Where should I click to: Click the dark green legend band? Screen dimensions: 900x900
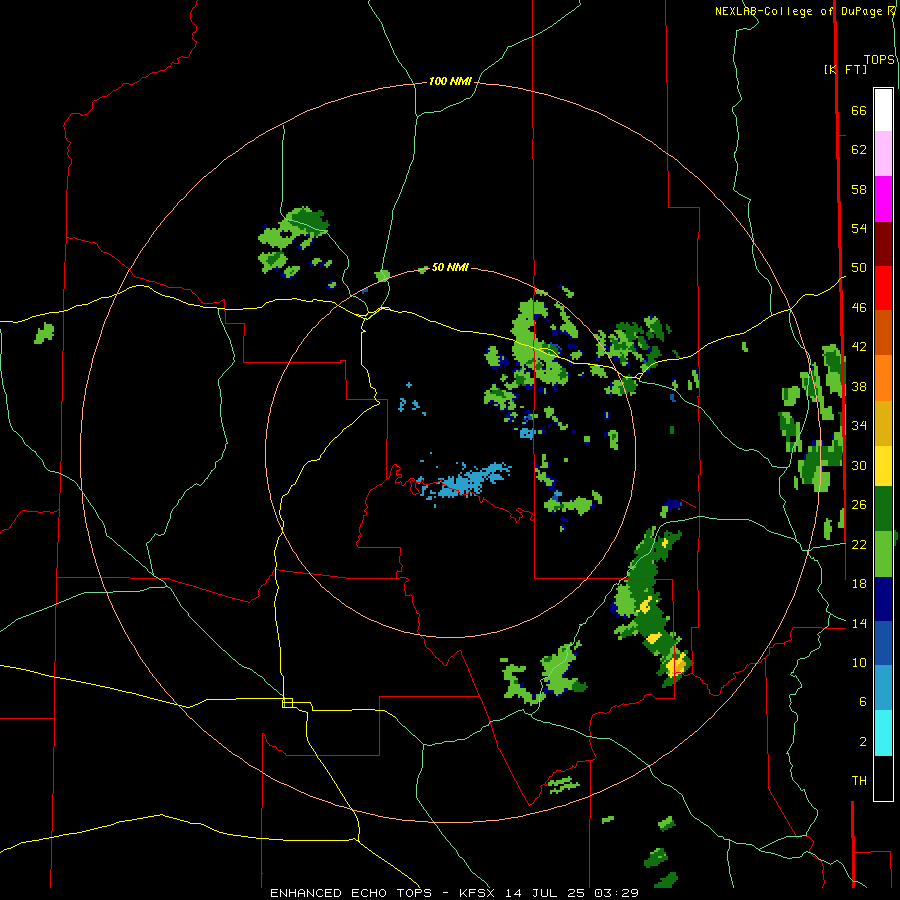click(883, 509)
